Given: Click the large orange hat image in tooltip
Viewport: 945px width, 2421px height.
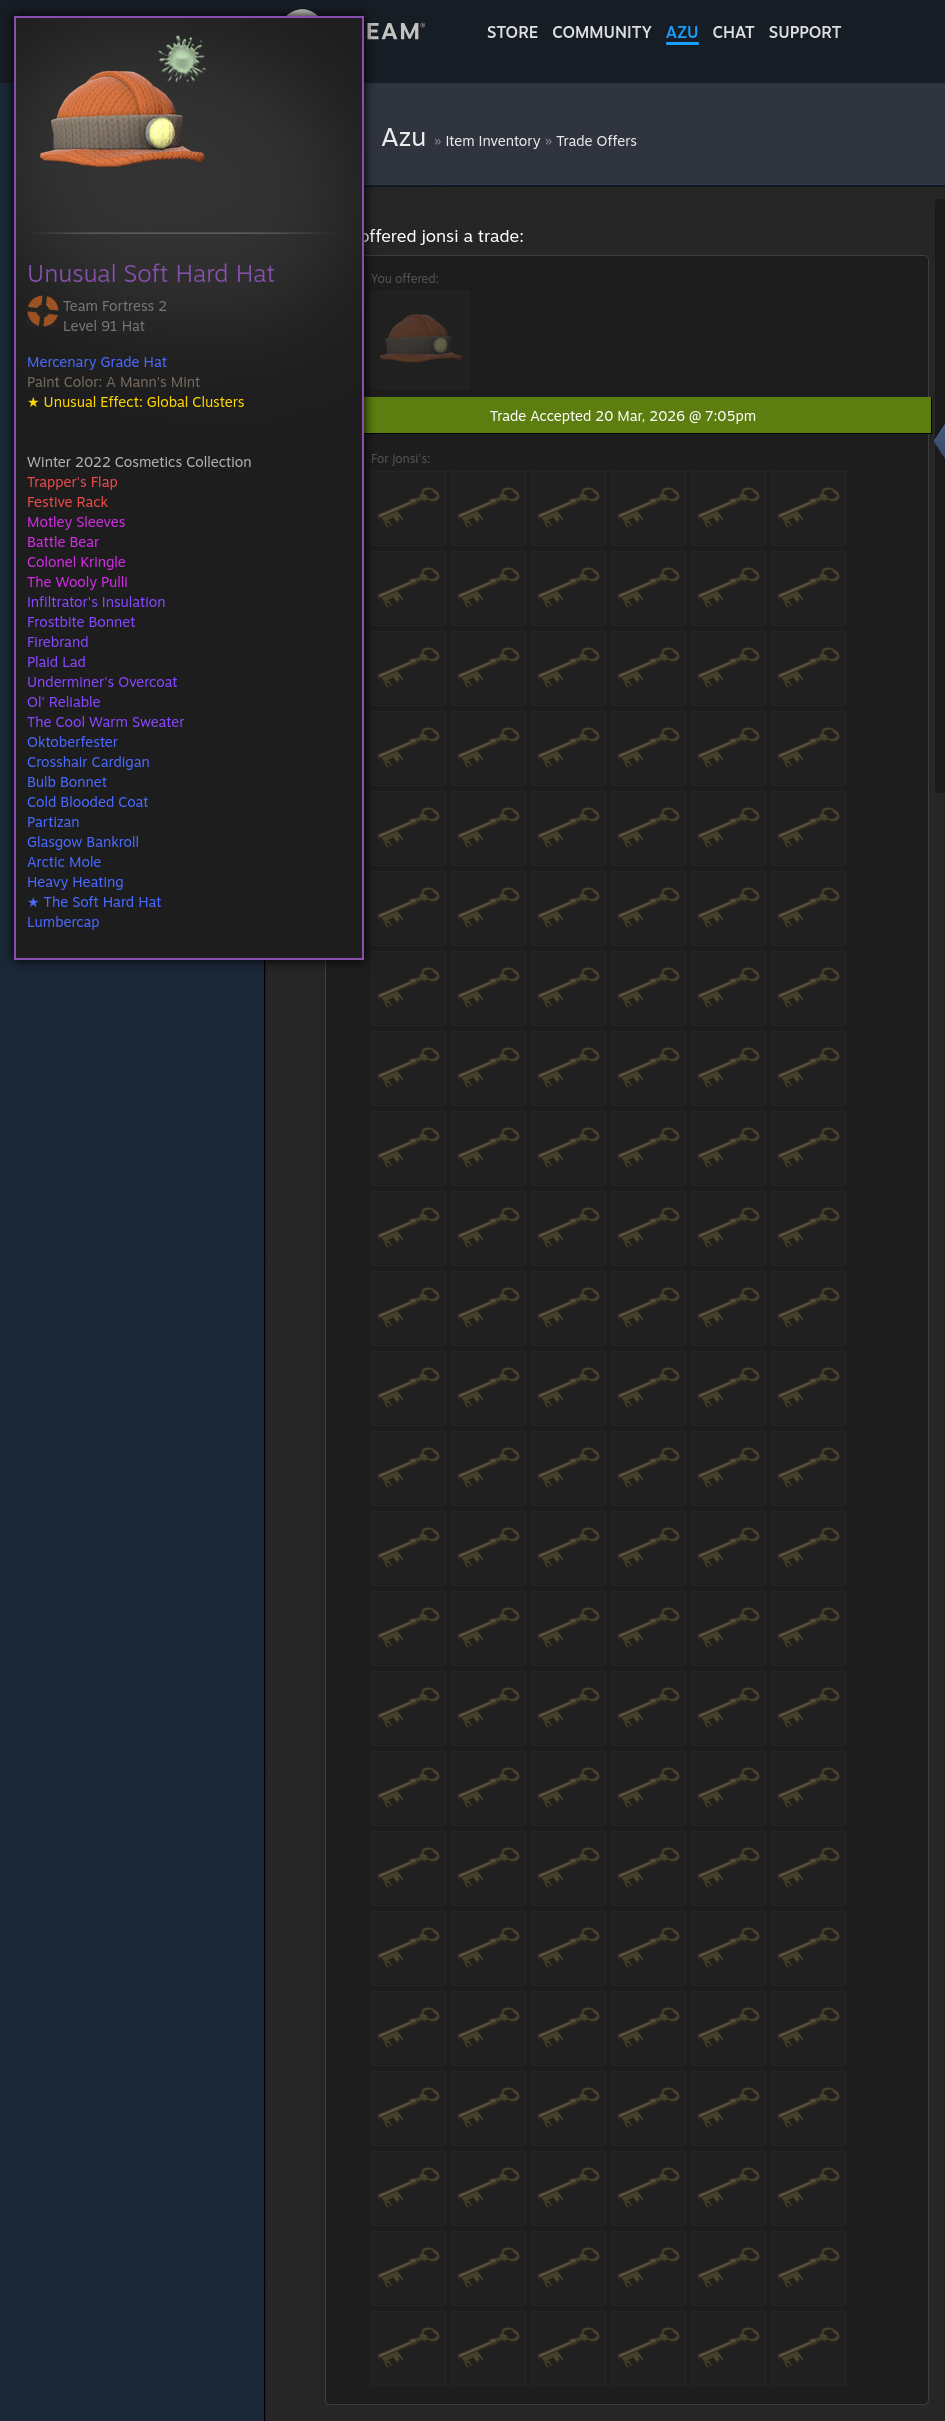Looking at the screenshot, I should pos(122,120).
